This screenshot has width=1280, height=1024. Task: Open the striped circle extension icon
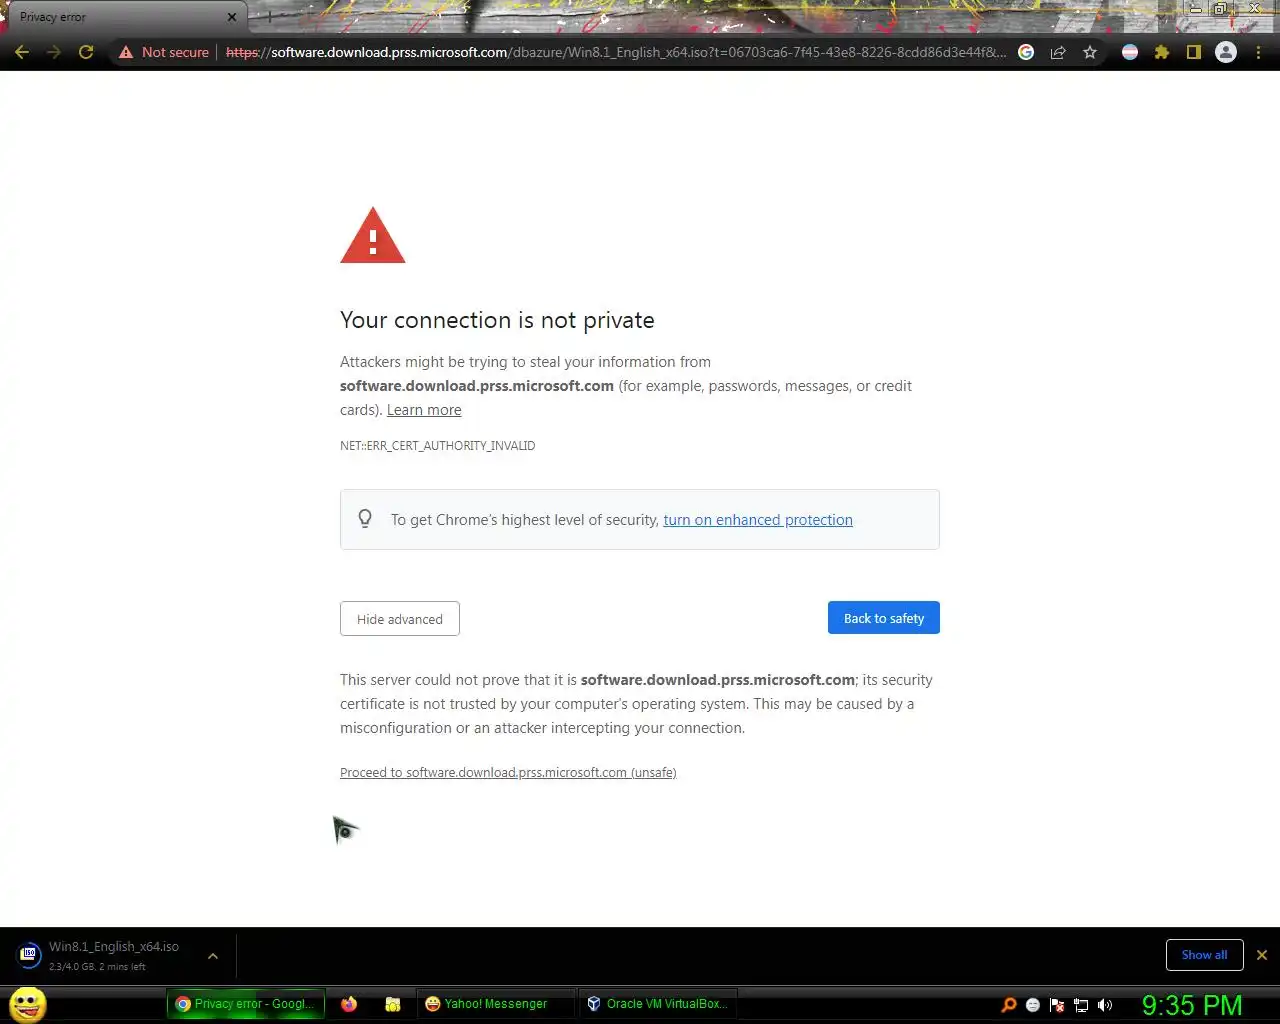click(x=1130, y=52)
